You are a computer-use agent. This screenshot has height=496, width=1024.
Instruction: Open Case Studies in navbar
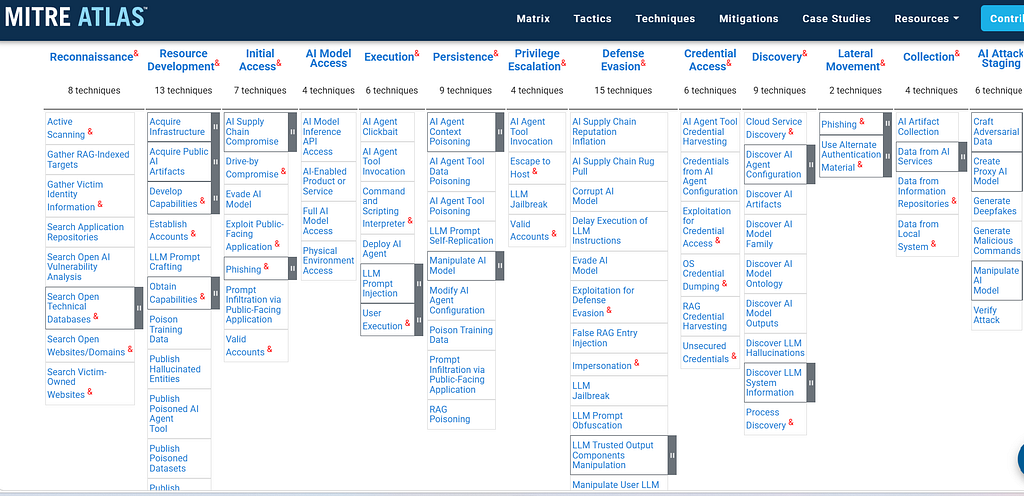(x=837, y=18)
